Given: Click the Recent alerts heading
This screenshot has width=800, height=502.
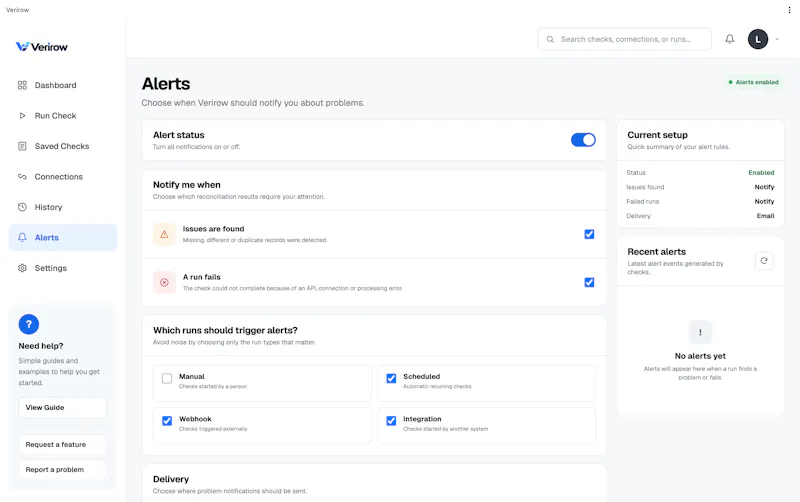Looking at the screenshot, I should 656,252.
